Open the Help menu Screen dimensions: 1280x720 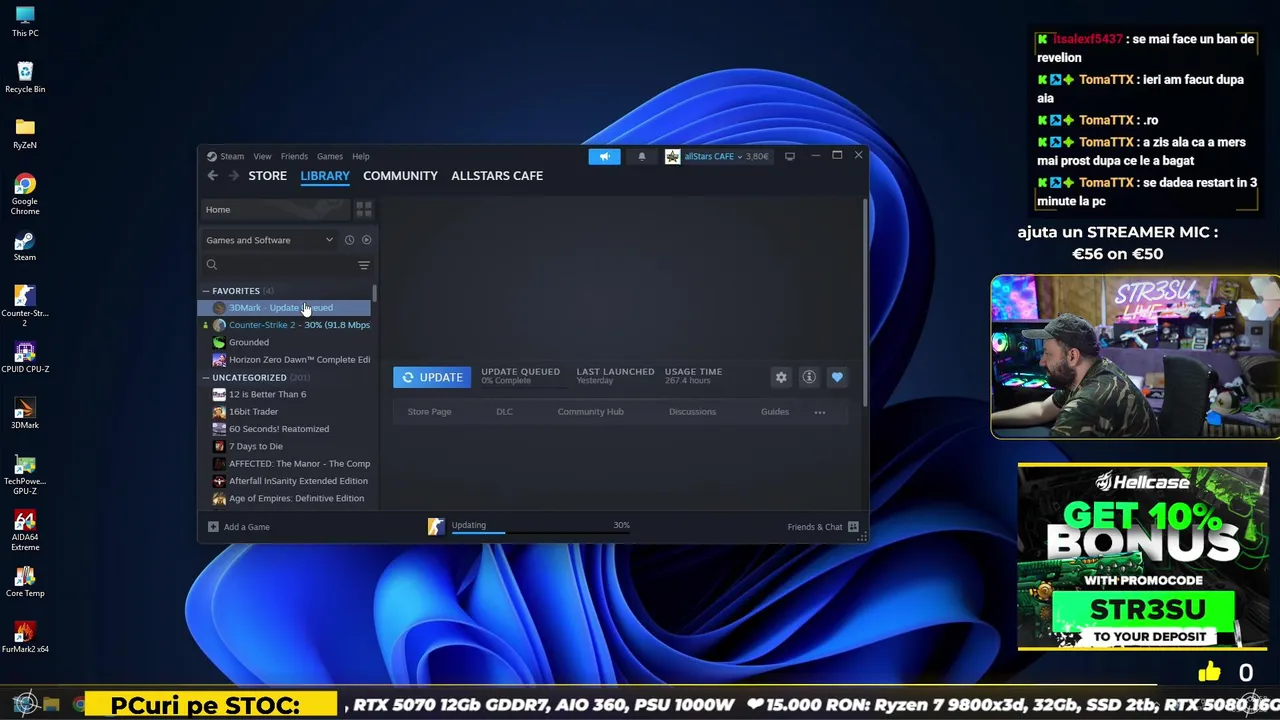click(361, 156)
